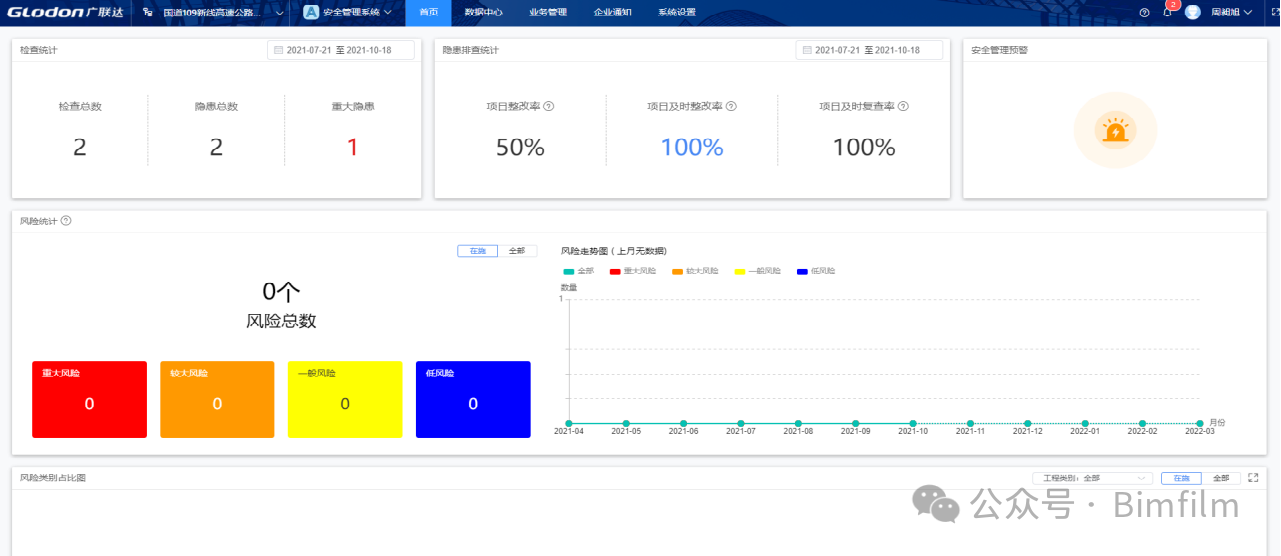The width and height of the screenshot is (1281, 556).
Task: Click the 检查总数 value 2
Action: click(x=80, y=148)
